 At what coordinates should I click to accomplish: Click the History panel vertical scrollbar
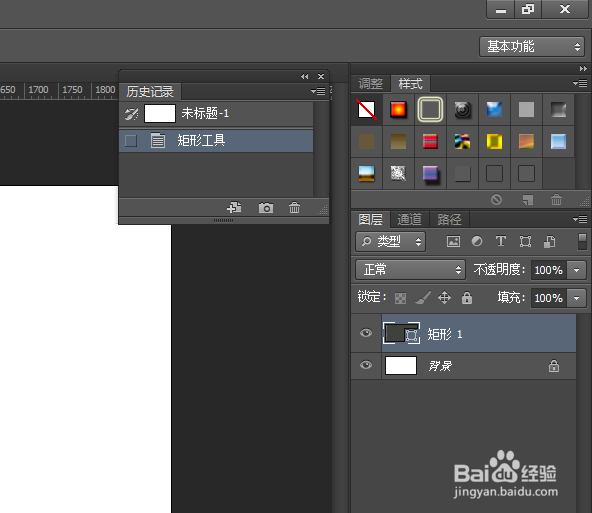pos(321,149)
